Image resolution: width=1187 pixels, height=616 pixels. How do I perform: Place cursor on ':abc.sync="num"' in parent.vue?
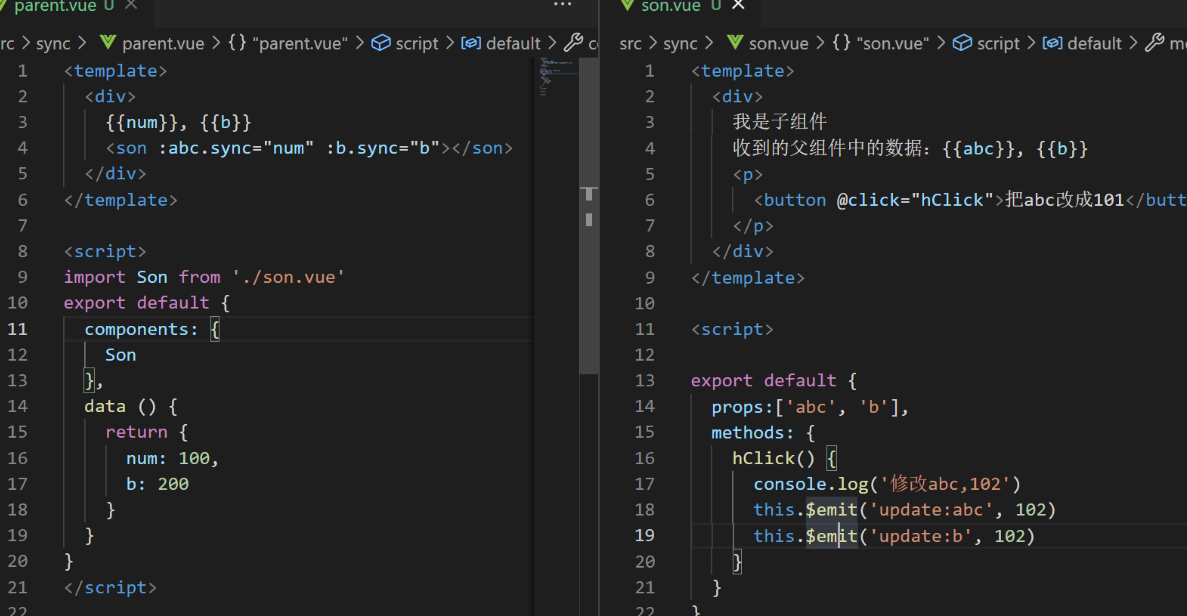click(x=235, y=148)
